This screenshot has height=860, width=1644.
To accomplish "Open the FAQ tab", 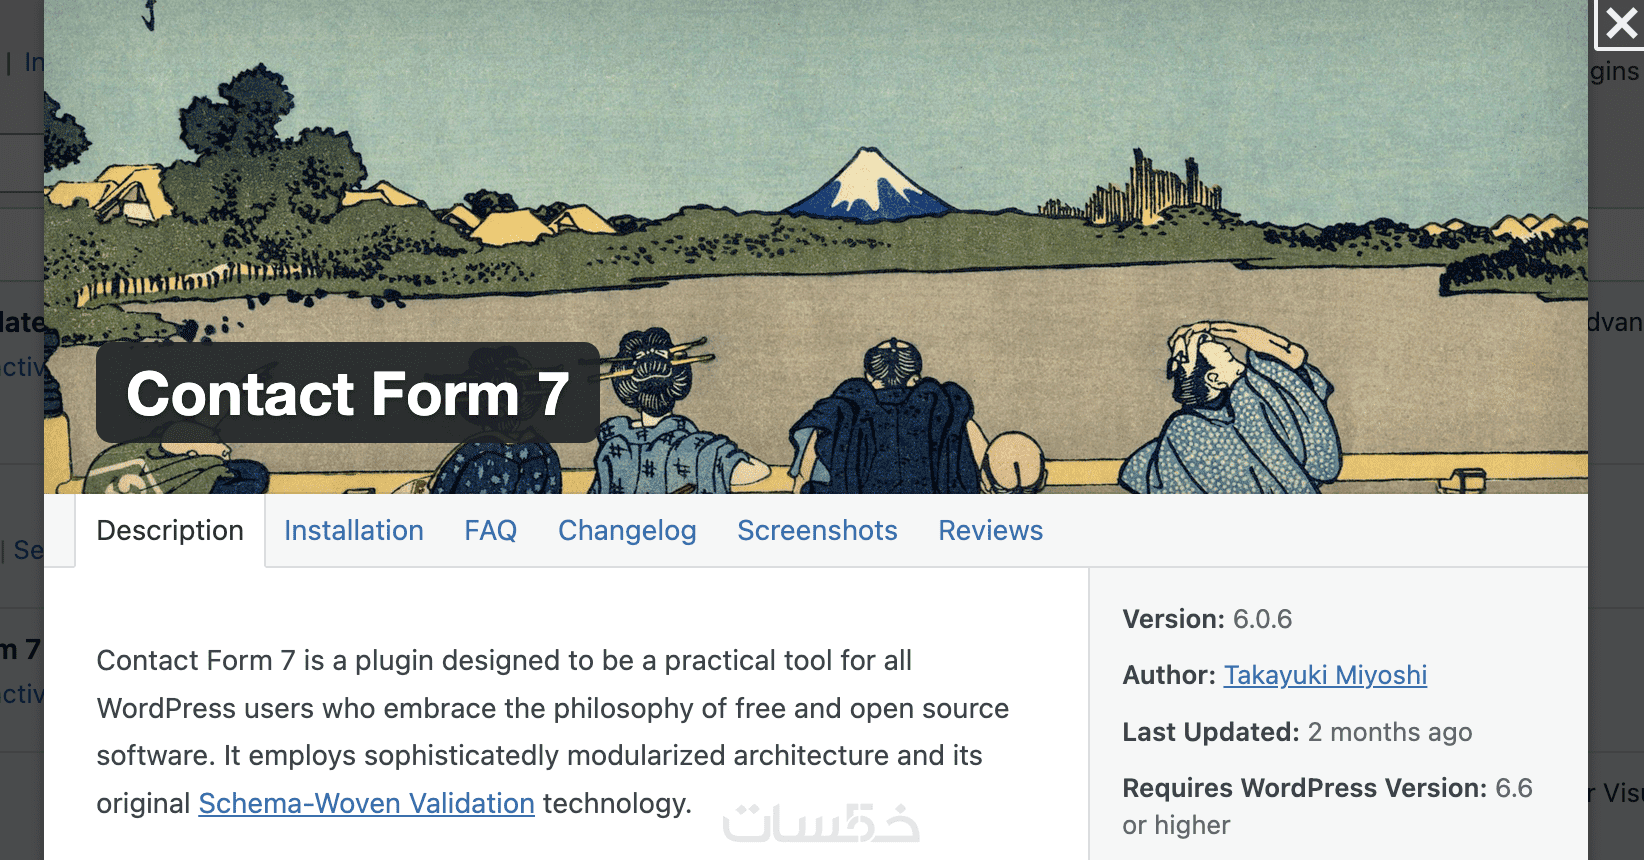I will click(490, 530).
